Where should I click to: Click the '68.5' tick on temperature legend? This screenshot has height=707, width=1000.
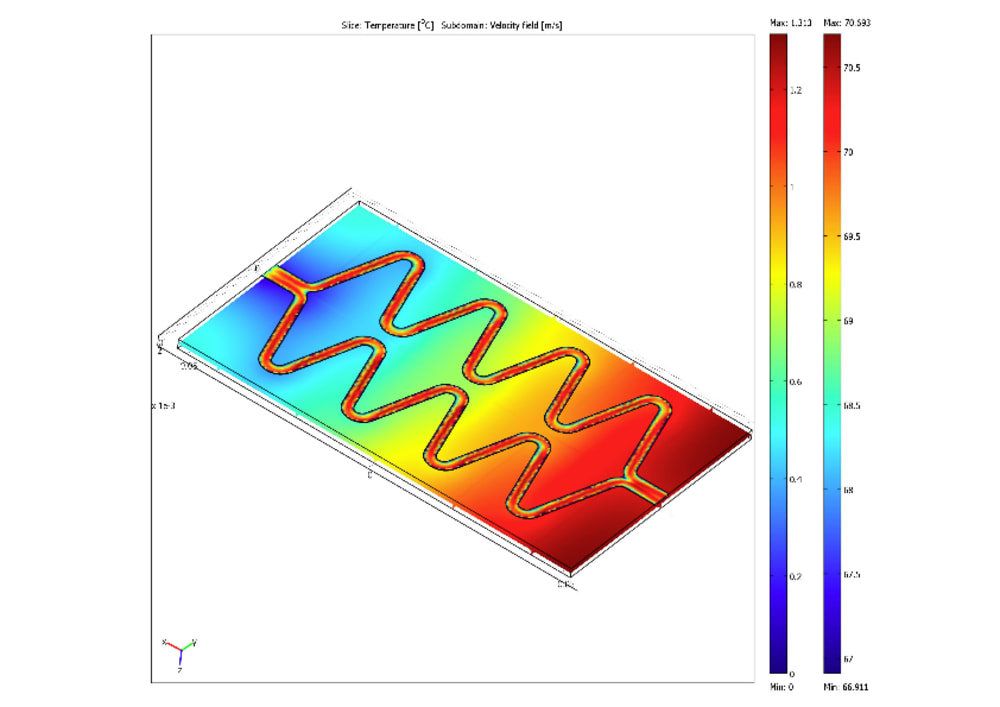(x=851, y=405)
